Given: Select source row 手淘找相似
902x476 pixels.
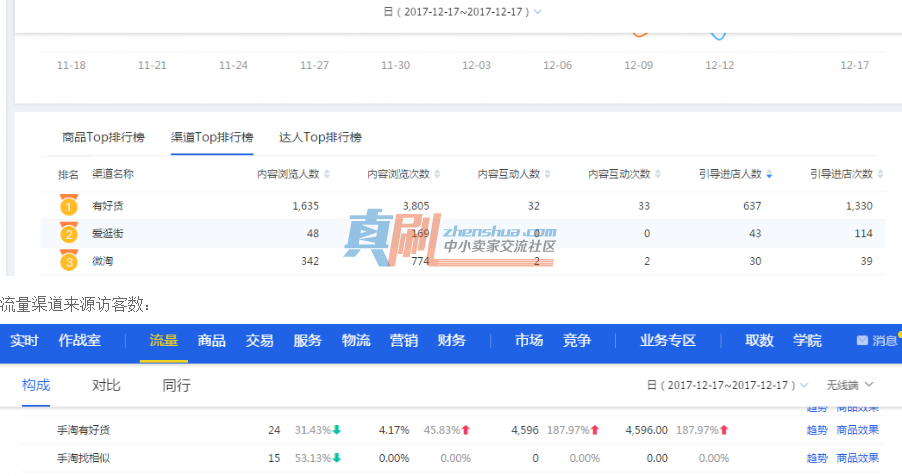Looking at the screenshot, I should 83,458.
